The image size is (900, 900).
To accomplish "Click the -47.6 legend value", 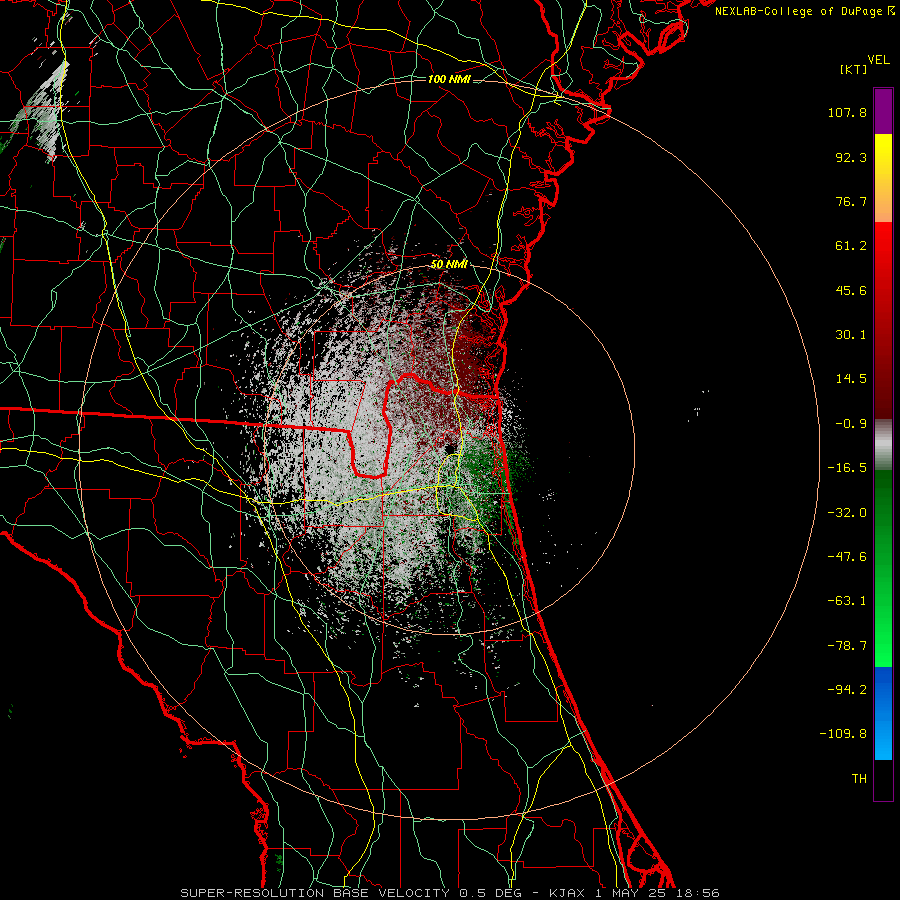I will (x=847, y=557).
